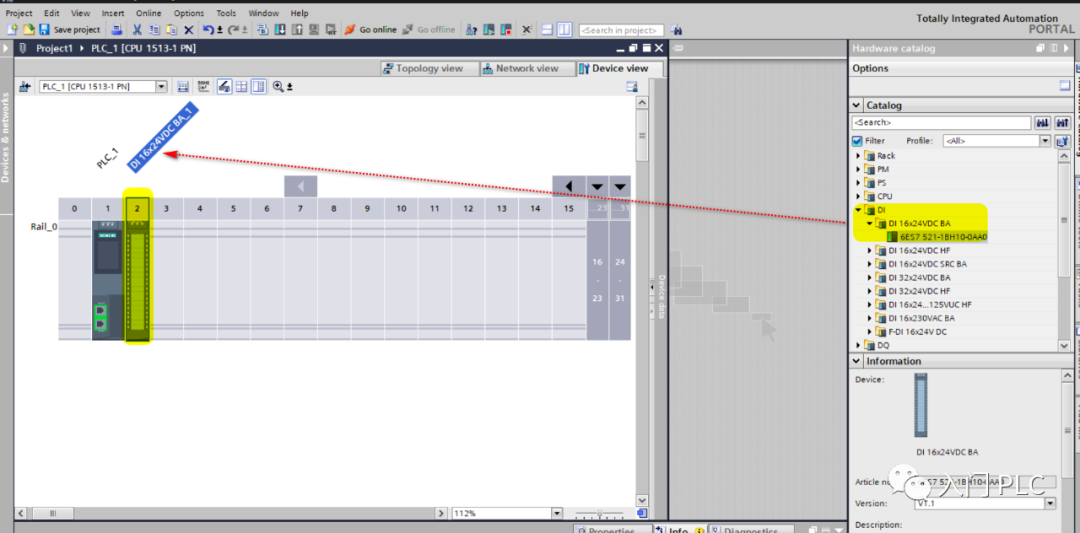Click the Open project folder icon
This screenshot has width=1080, height=533.
point(28,30)
